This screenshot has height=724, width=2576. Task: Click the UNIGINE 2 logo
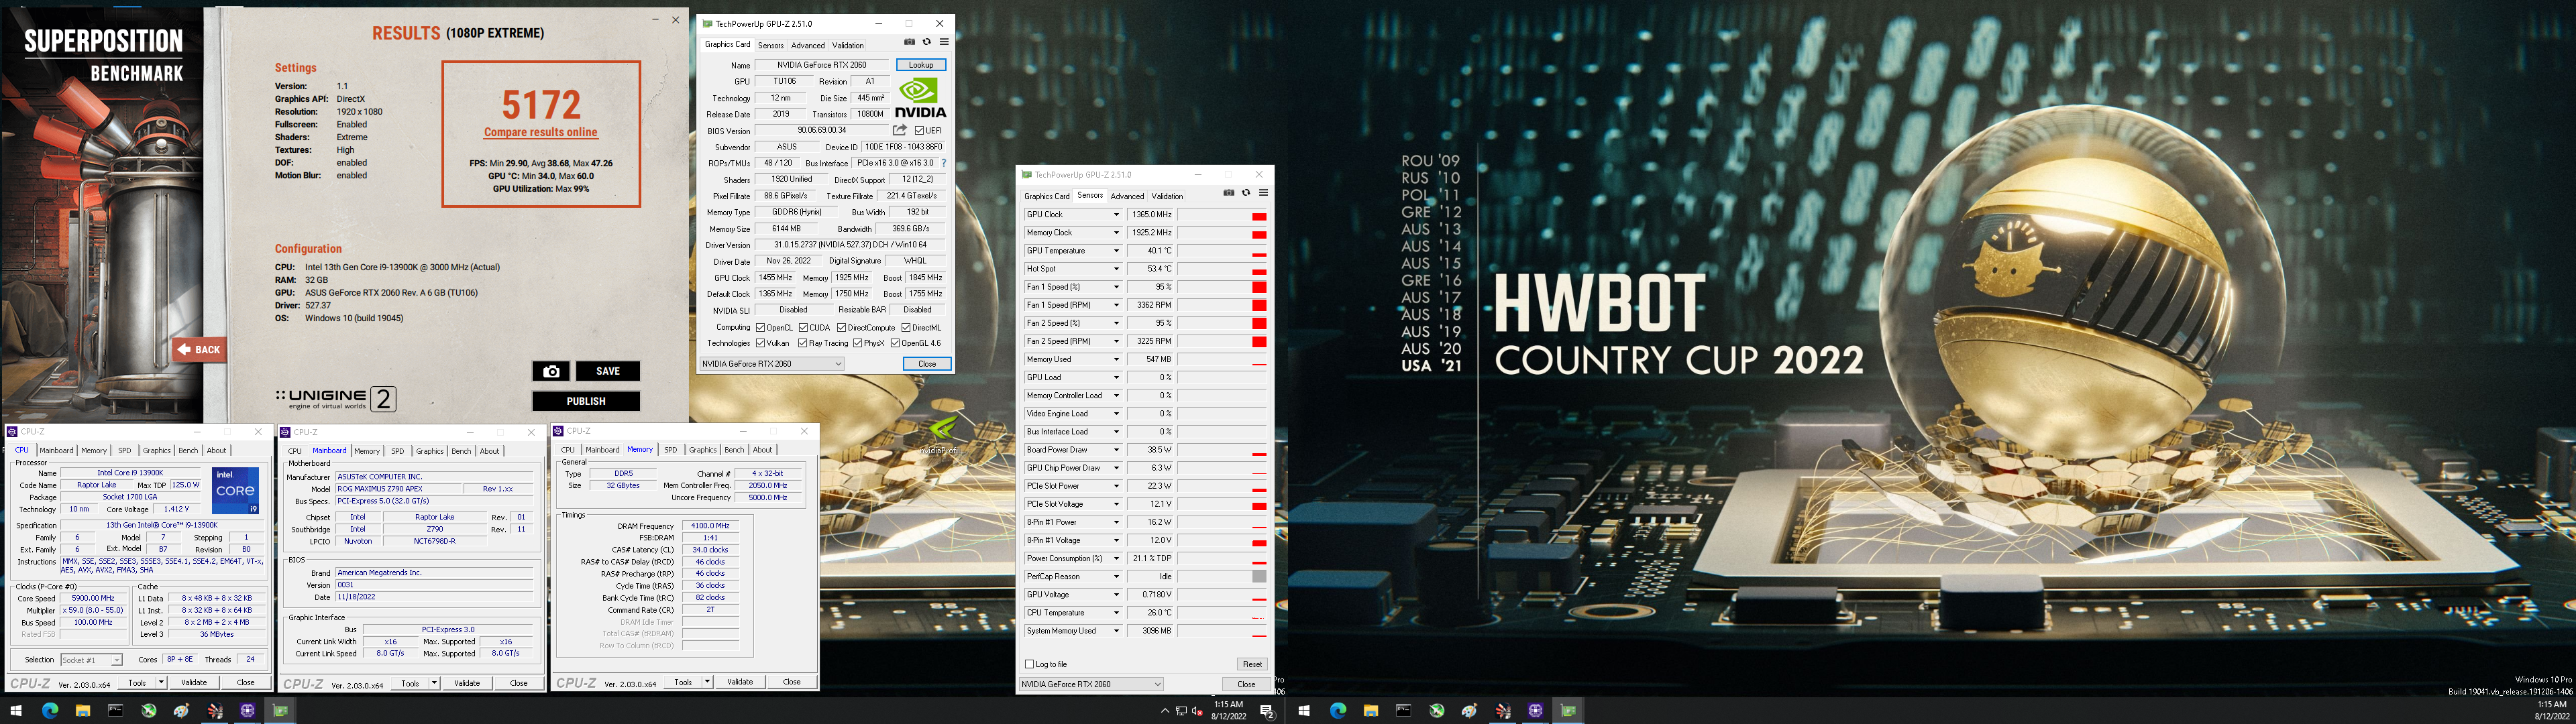pyautogui.click(x=336, y=399)
